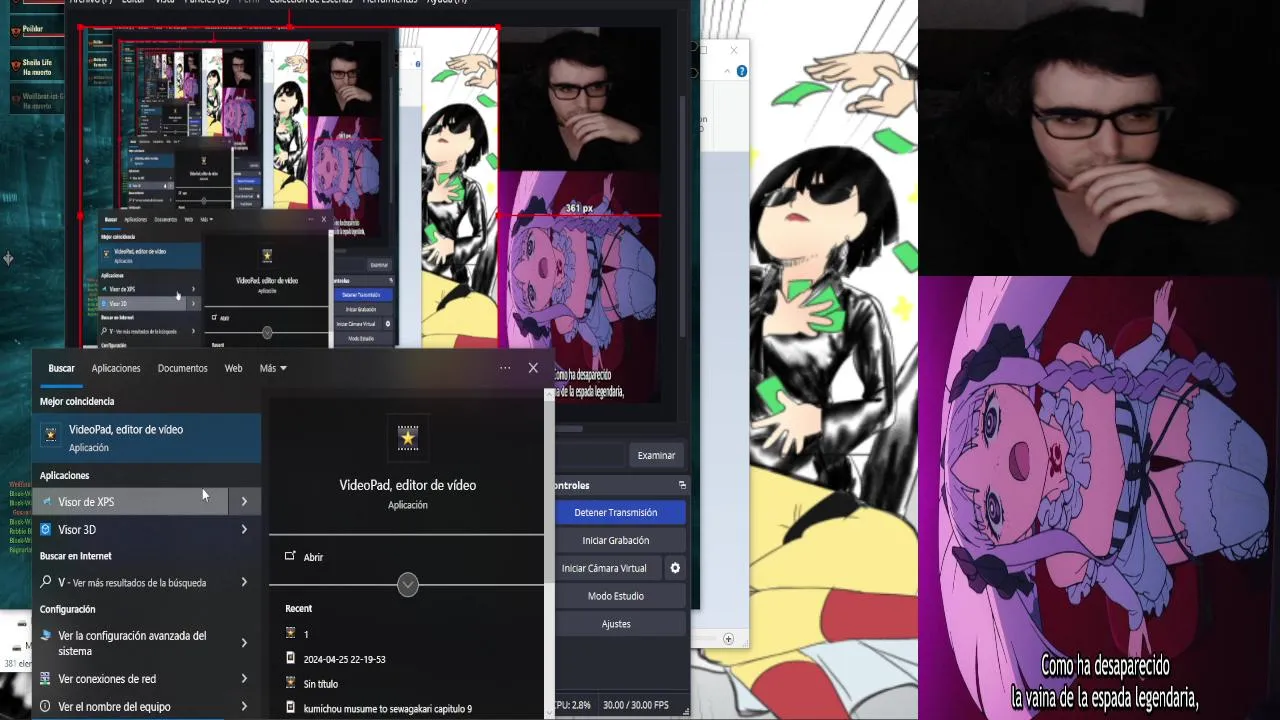The height and width of the screenshot is (720, 1280).
Task: Open the Documentos search tab
Action: point(182,368)
